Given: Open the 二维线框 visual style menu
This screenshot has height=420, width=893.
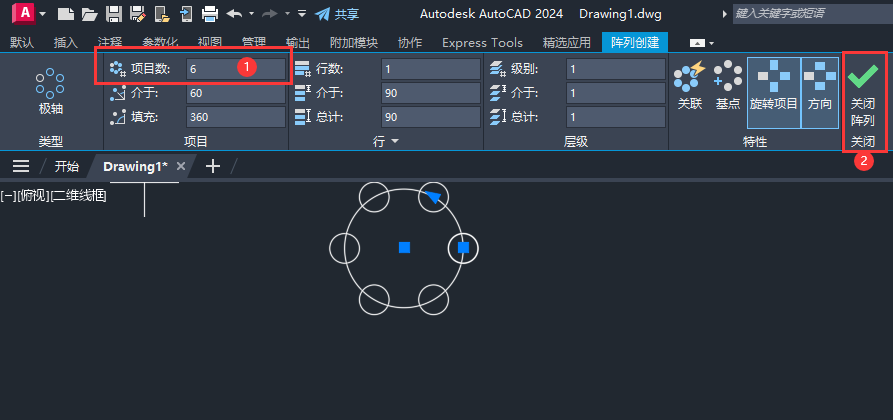Looking at the screenshot, I should click(x=79, y=196).
